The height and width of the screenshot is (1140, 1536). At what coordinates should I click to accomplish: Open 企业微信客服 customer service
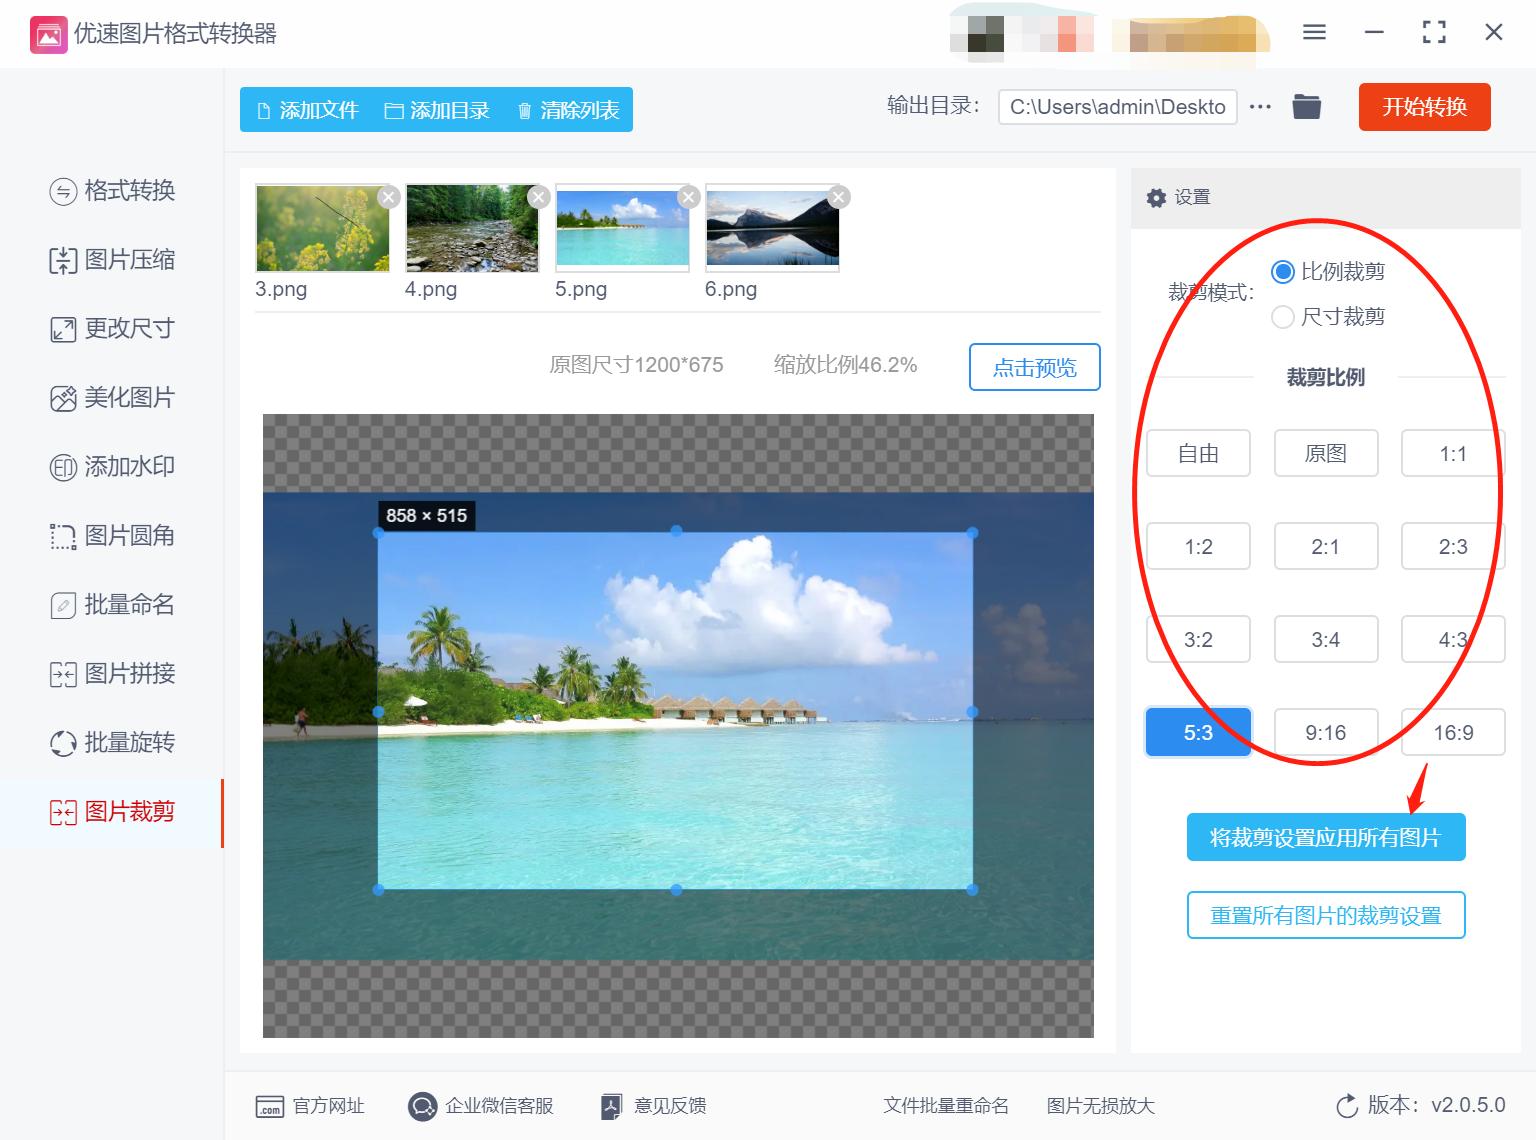click(x=481, y=1106)
